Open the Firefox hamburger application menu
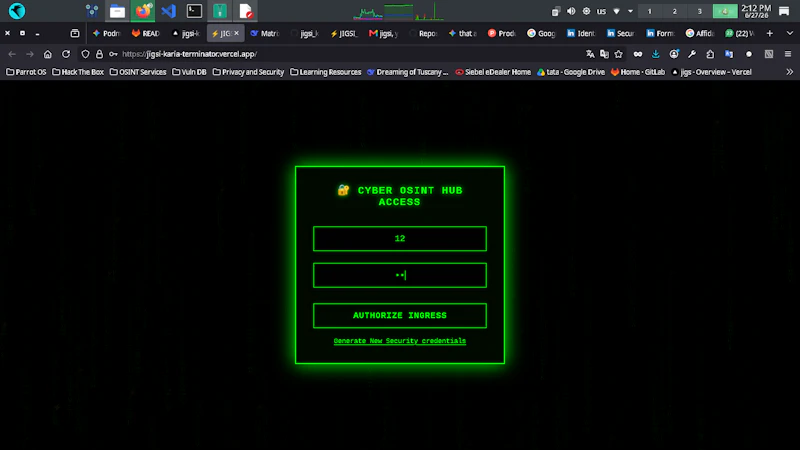This screenshot has height=450, width=800. (x=788, y=54)
